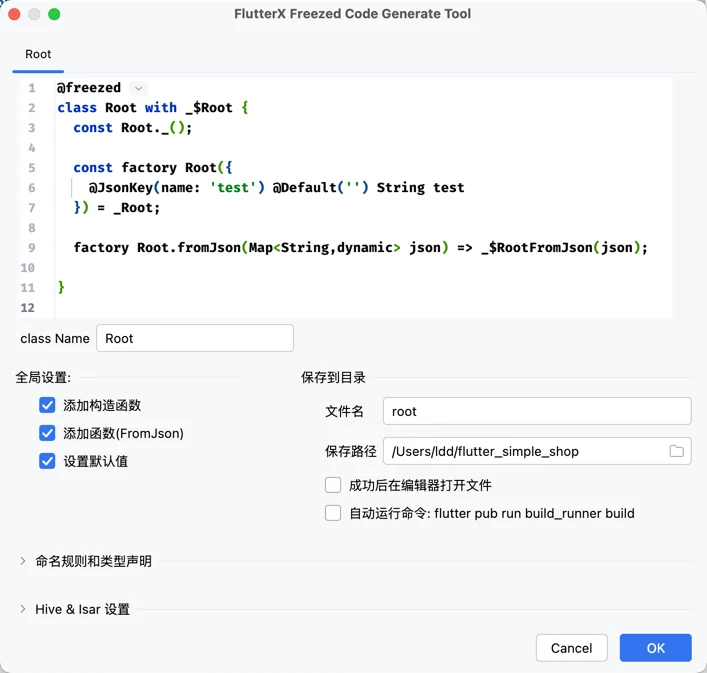Place cursor on the Root.fromJson code line
The image size is (707, 673).
pos(360,247)
